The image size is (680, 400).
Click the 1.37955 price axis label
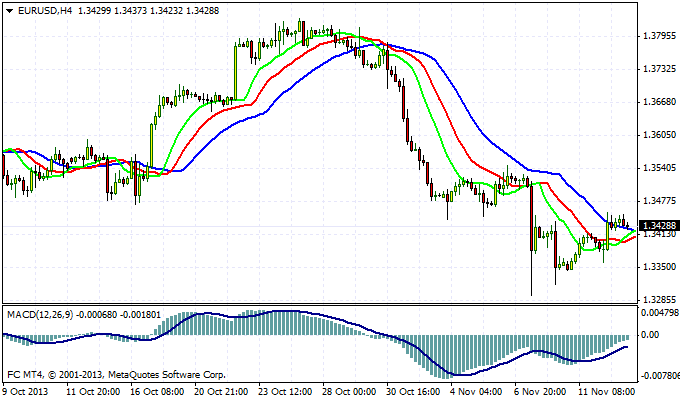click(x=659, y=36)
